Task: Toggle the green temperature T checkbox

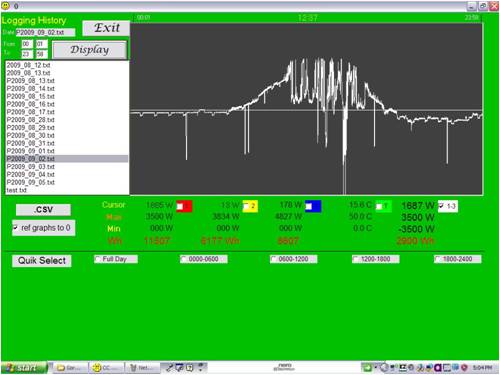Action: tap(379, 206)
